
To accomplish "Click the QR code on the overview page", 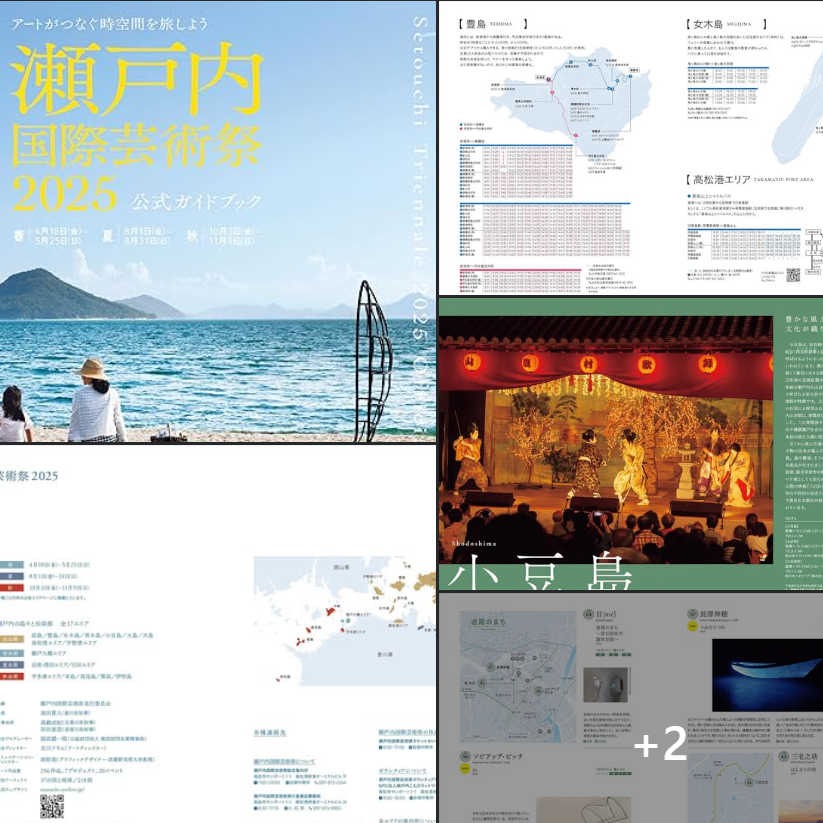I will pos(52,806).
